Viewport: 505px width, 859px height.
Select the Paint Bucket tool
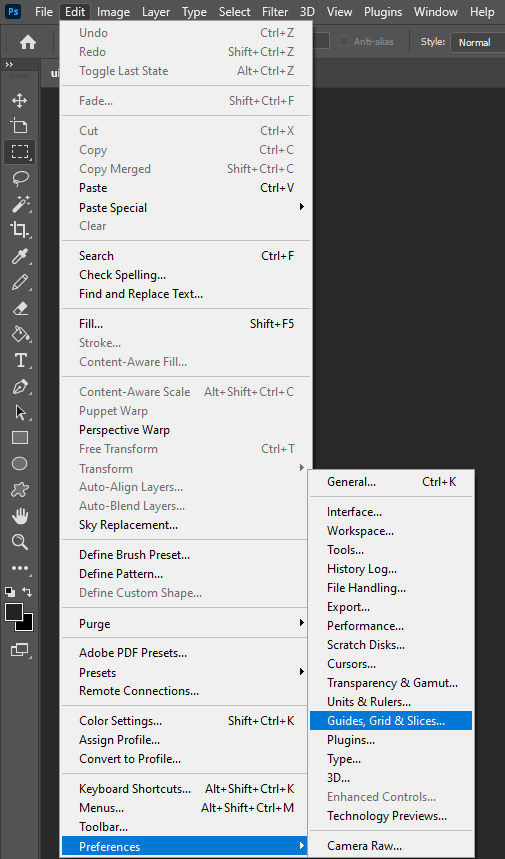click(x=20, y=334)
